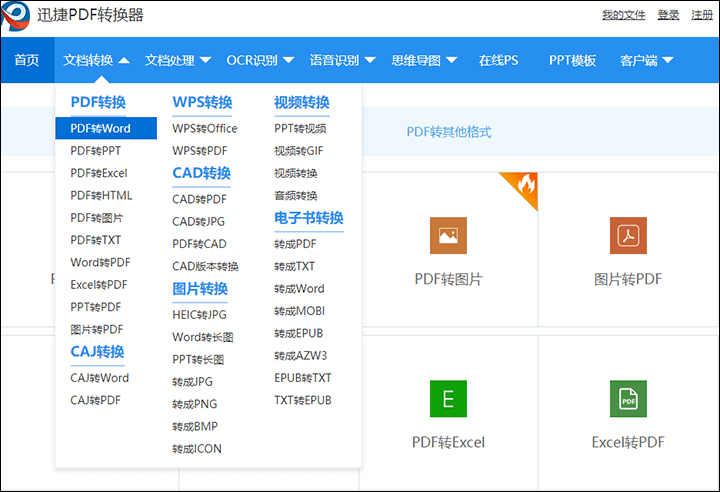Choose 转成MOBI menu entry
This screenshot has width=720, height=492.
click(x=299, y=311)
